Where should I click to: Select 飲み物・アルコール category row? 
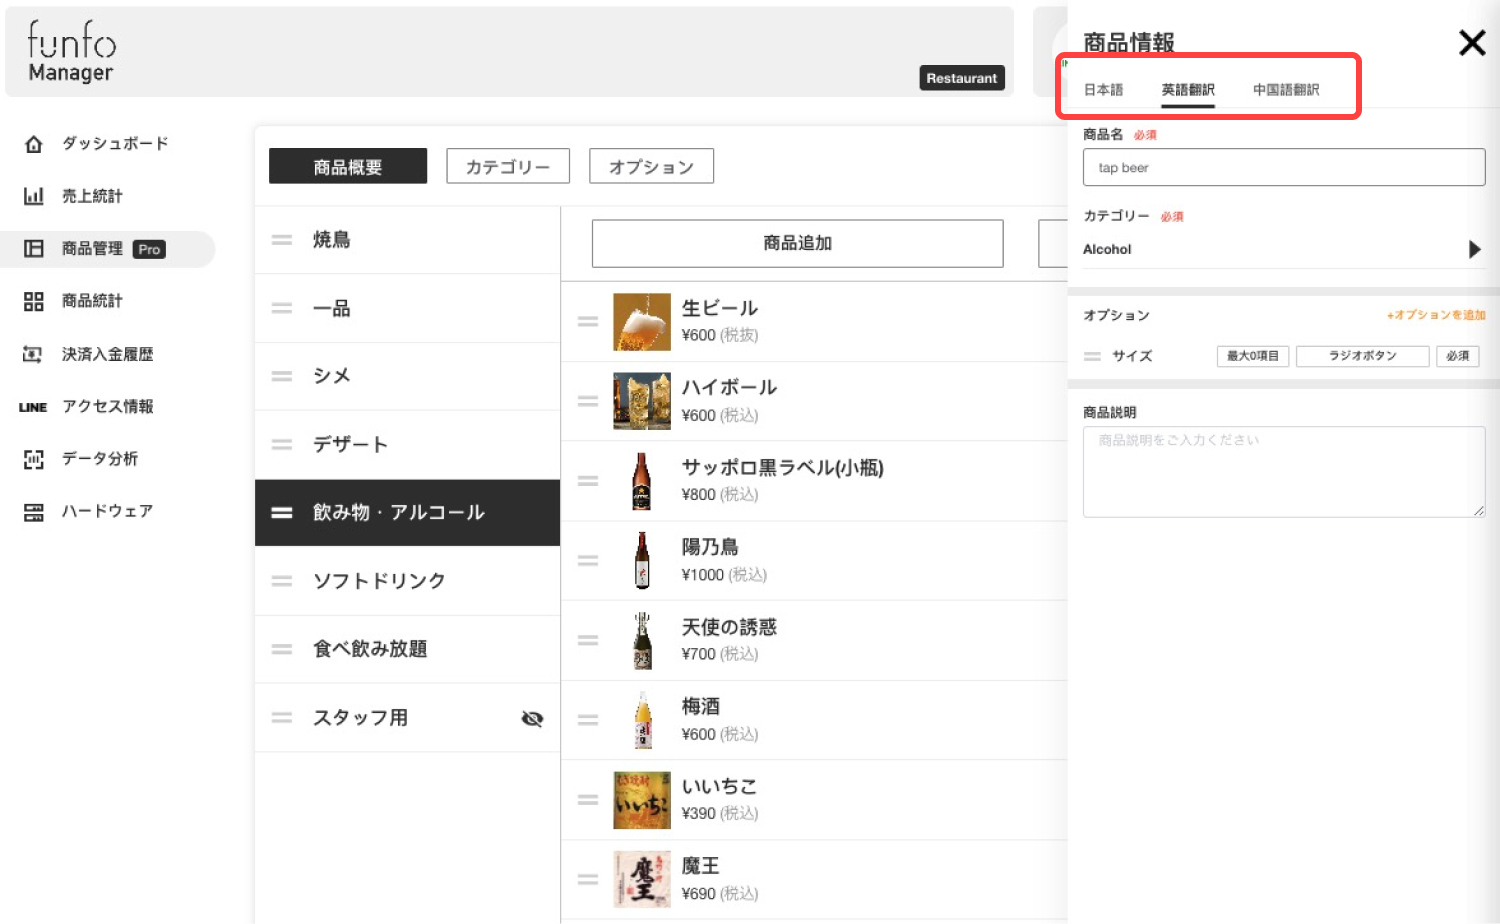[x=407, y=513]
